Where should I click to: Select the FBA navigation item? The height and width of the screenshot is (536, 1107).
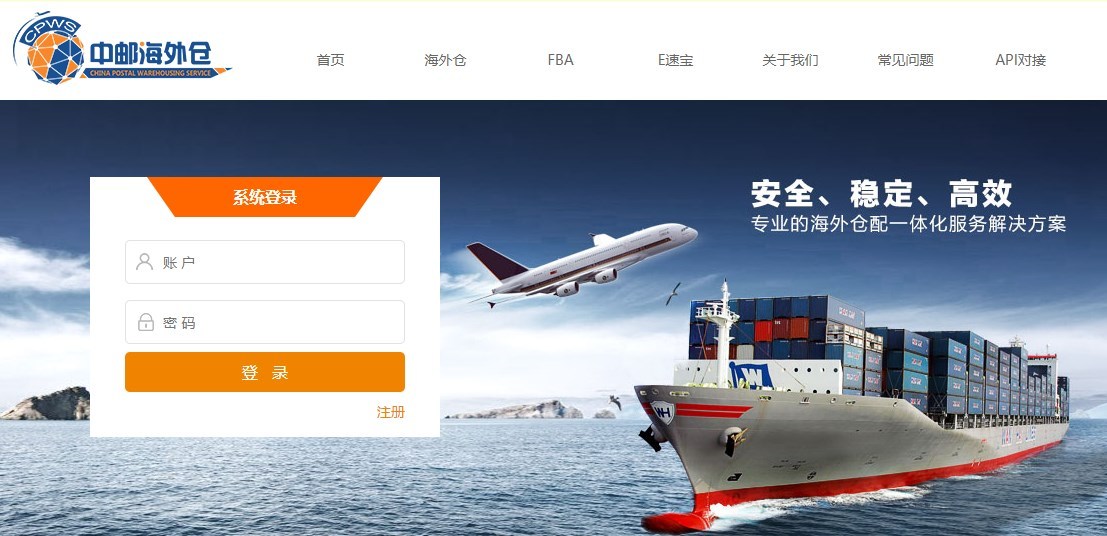point(561,60)
